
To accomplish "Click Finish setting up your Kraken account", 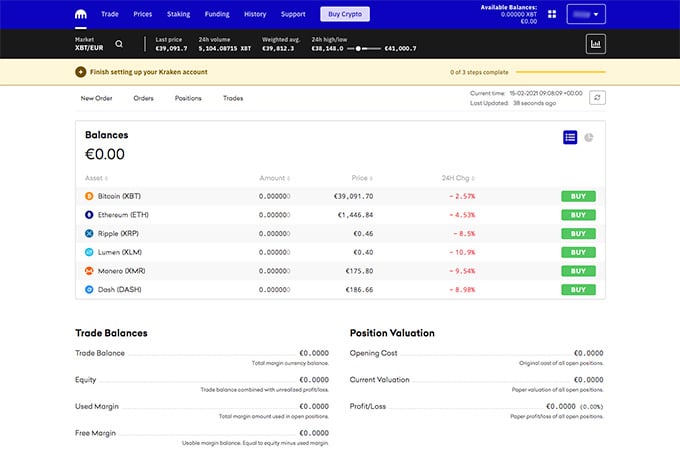I will 149,72.
